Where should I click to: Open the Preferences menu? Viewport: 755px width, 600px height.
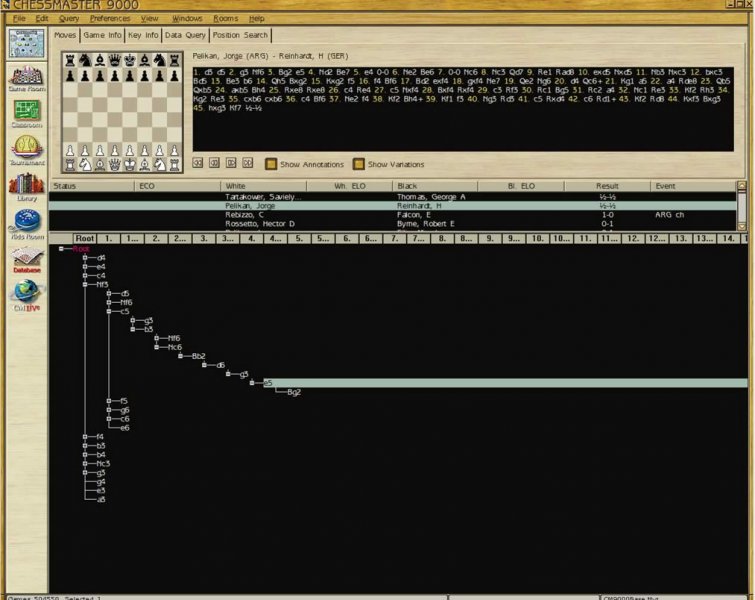click(110, 18)
